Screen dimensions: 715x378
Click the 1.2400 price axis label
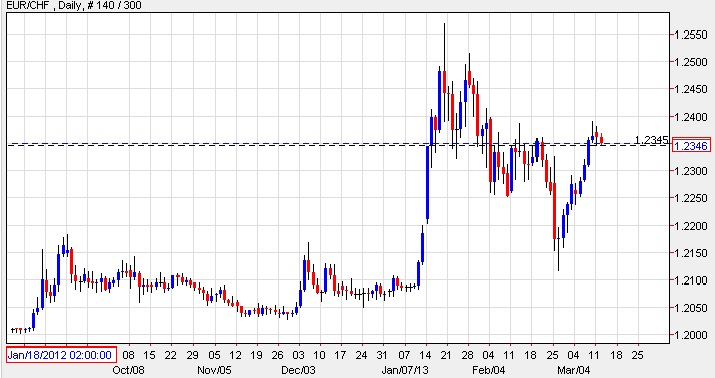(691, 117)
